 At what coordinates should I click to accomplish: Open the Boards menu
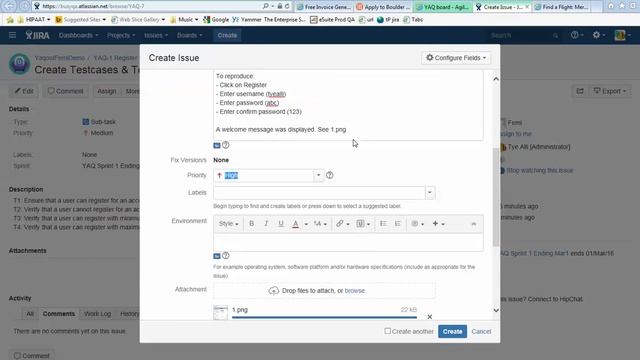(189, 36)
